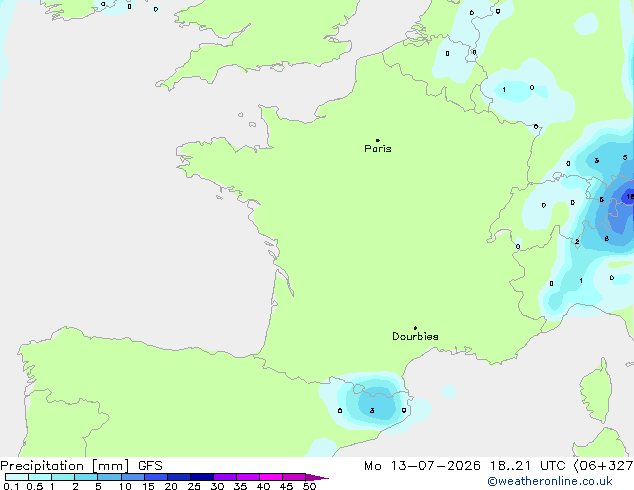Click the GFS model label

pos(150,466)
